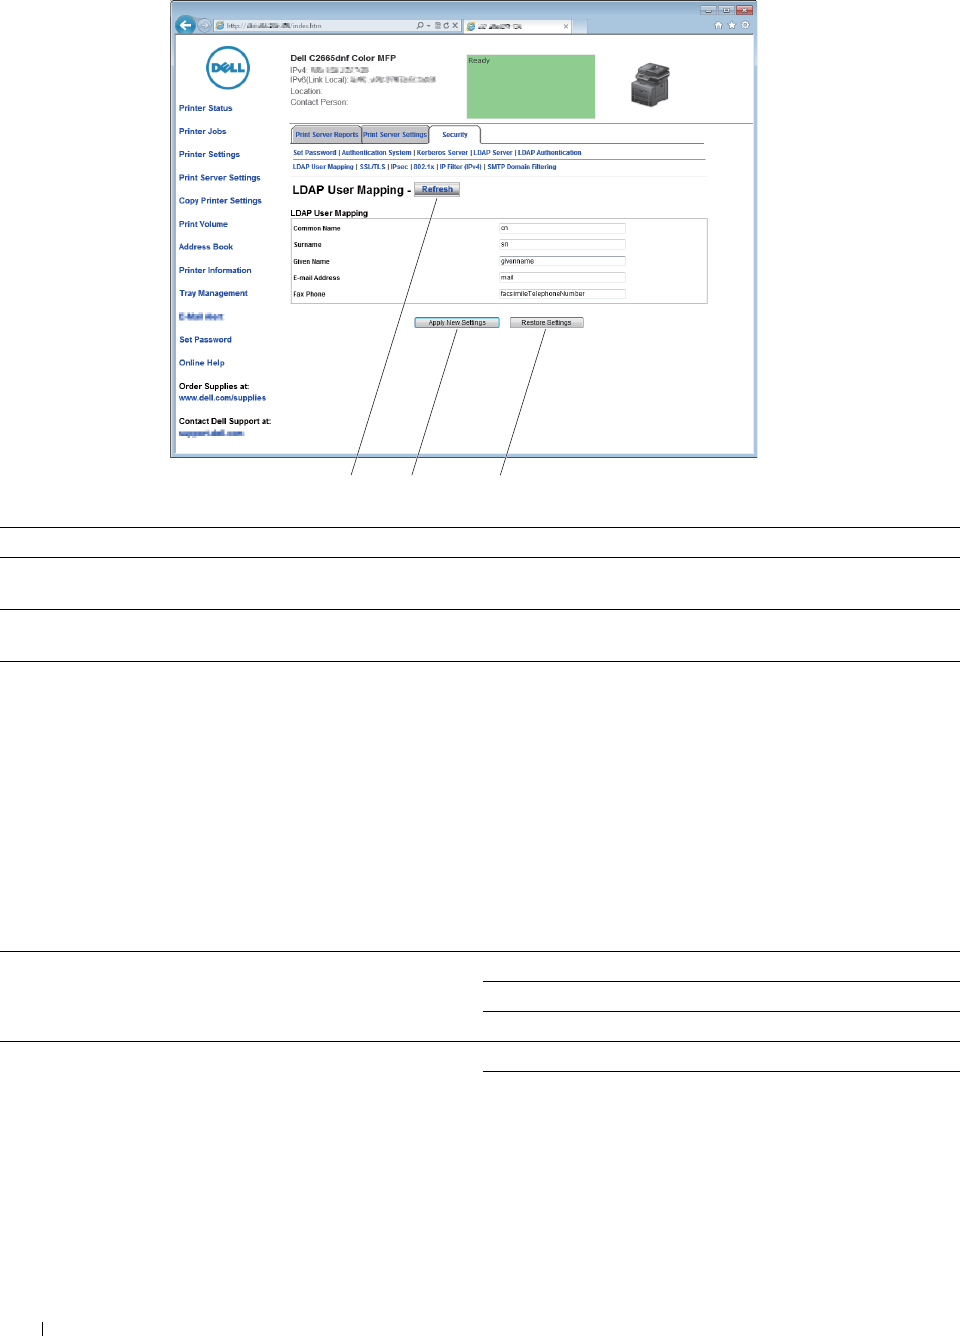
Task: Open the browser tools gear icon
Action: (x=745, y=25)
